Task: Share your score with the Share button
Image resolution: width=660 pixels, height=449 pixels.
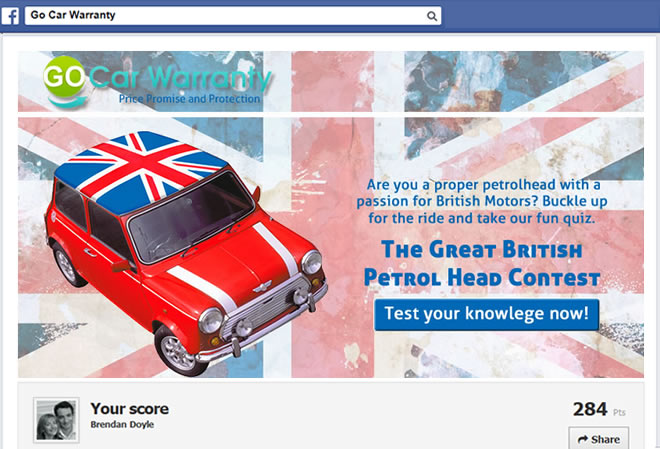Action: (x=599, y=439)
